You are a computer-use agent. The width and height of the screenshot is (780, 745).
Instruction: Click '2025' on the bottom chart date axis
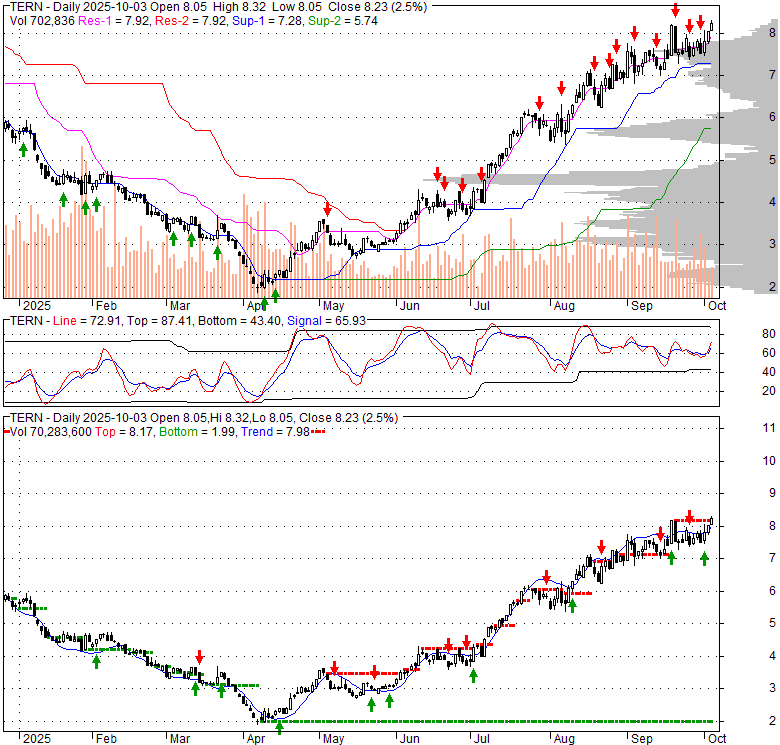pyautogui.click(x=37, y=739)
